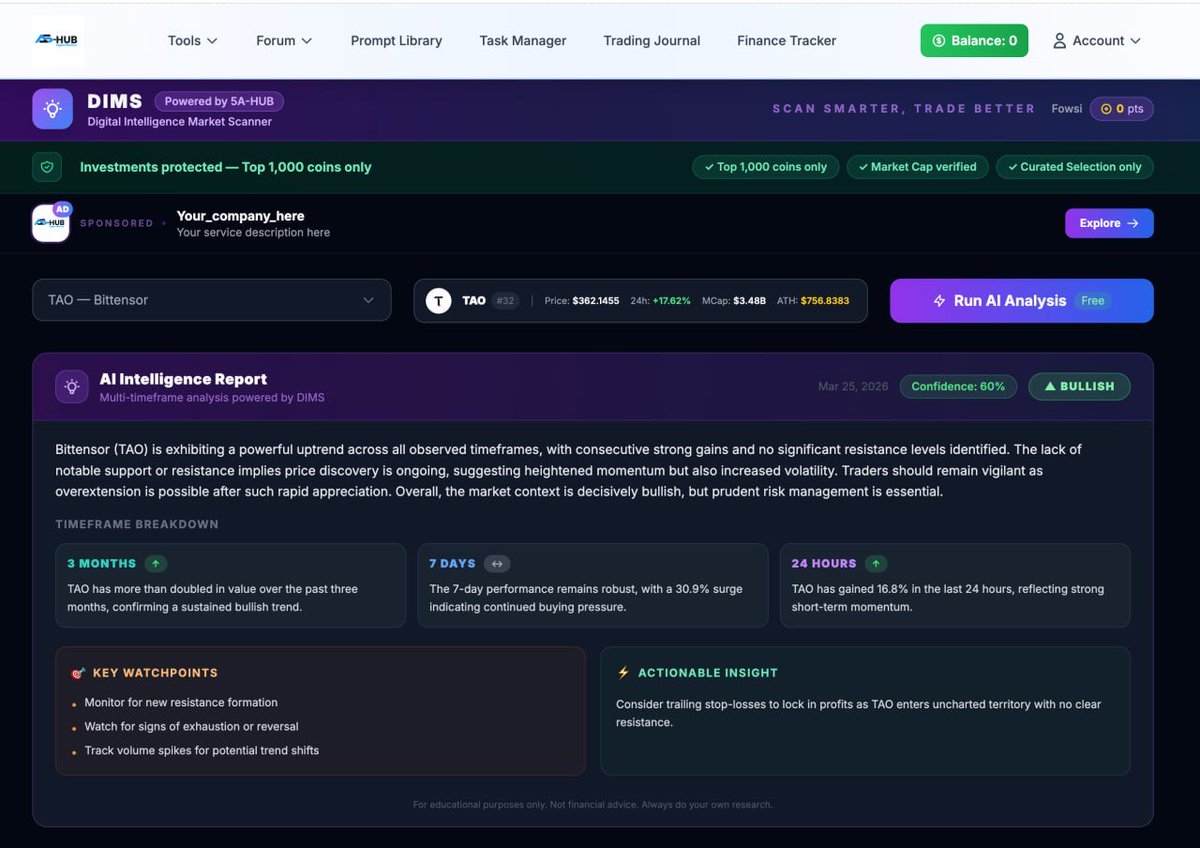Image resolution: width=1200 pixels, height=848 pixels.
Task: Click Watch for signs of exhaustion or reversal
Action: coord(191,727)
